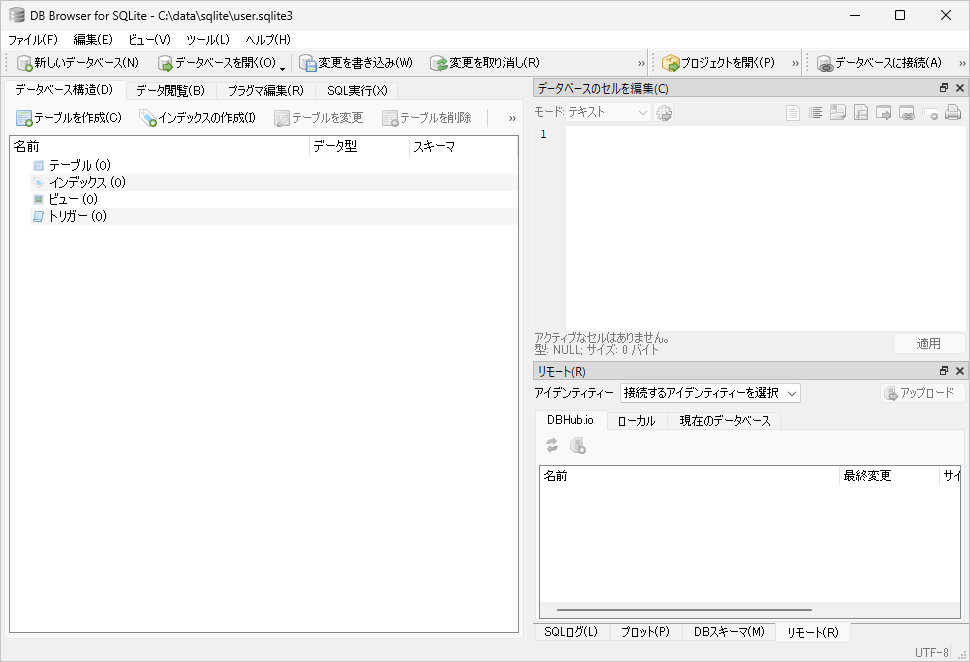Click the アップロード upload button
970x662 pixels.
[922, 393]
